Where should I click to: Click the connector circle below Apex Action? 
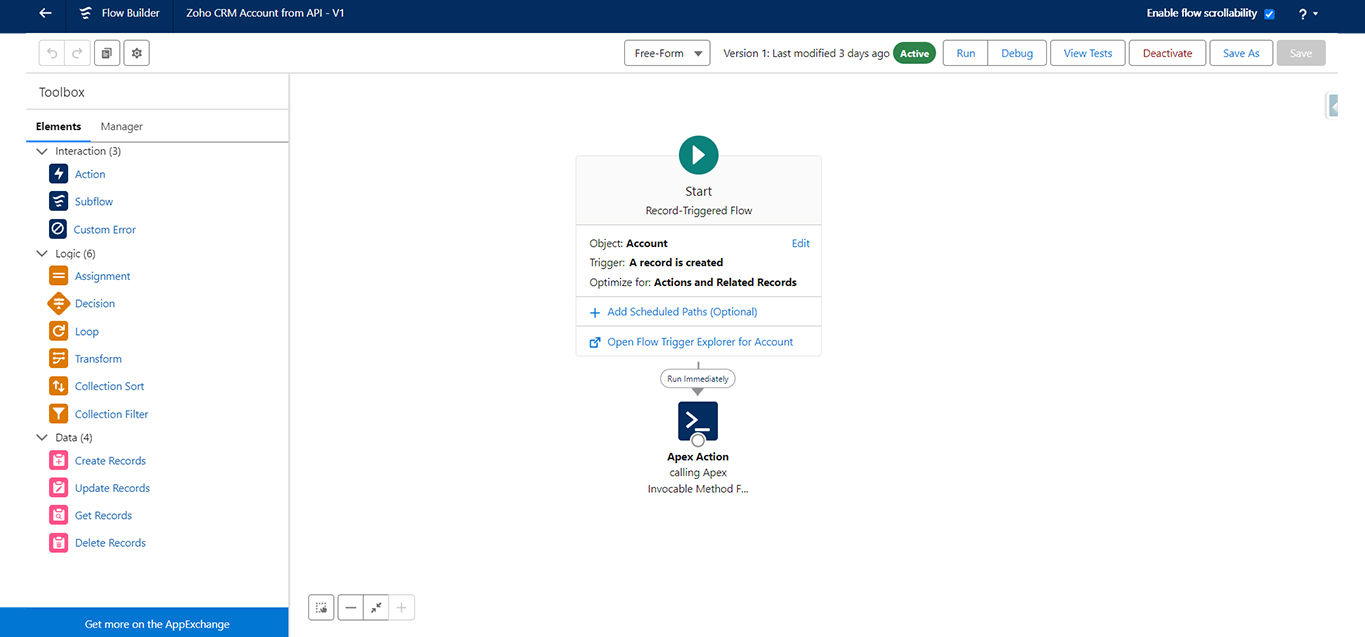(x=698, y=440)
